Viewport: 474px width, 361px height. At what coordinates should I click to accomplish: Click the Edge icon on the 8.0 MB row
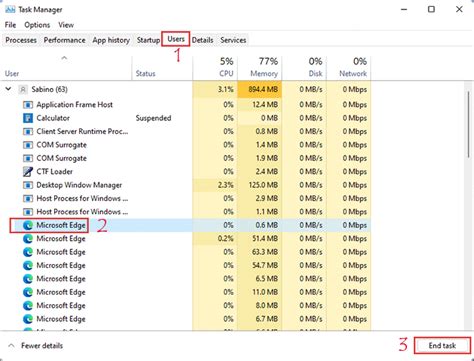coord(28,305)
